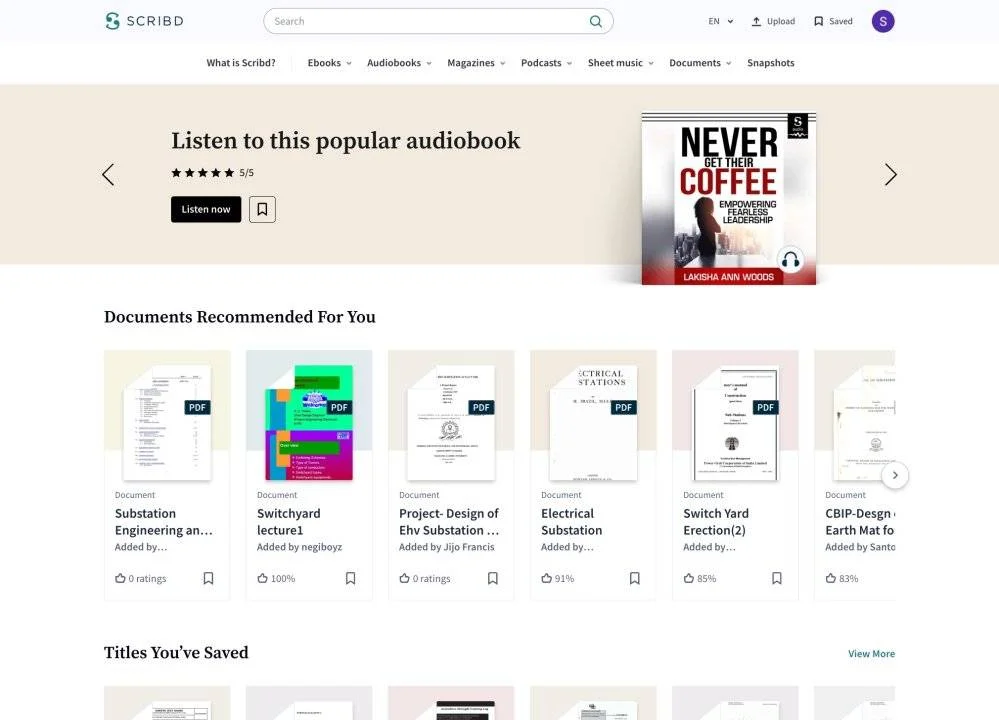This screenshot has height=720, width=999.
Task: Click thumbs-up icon showing 85%
Action: pyautogui.click(x=688, y=578)
